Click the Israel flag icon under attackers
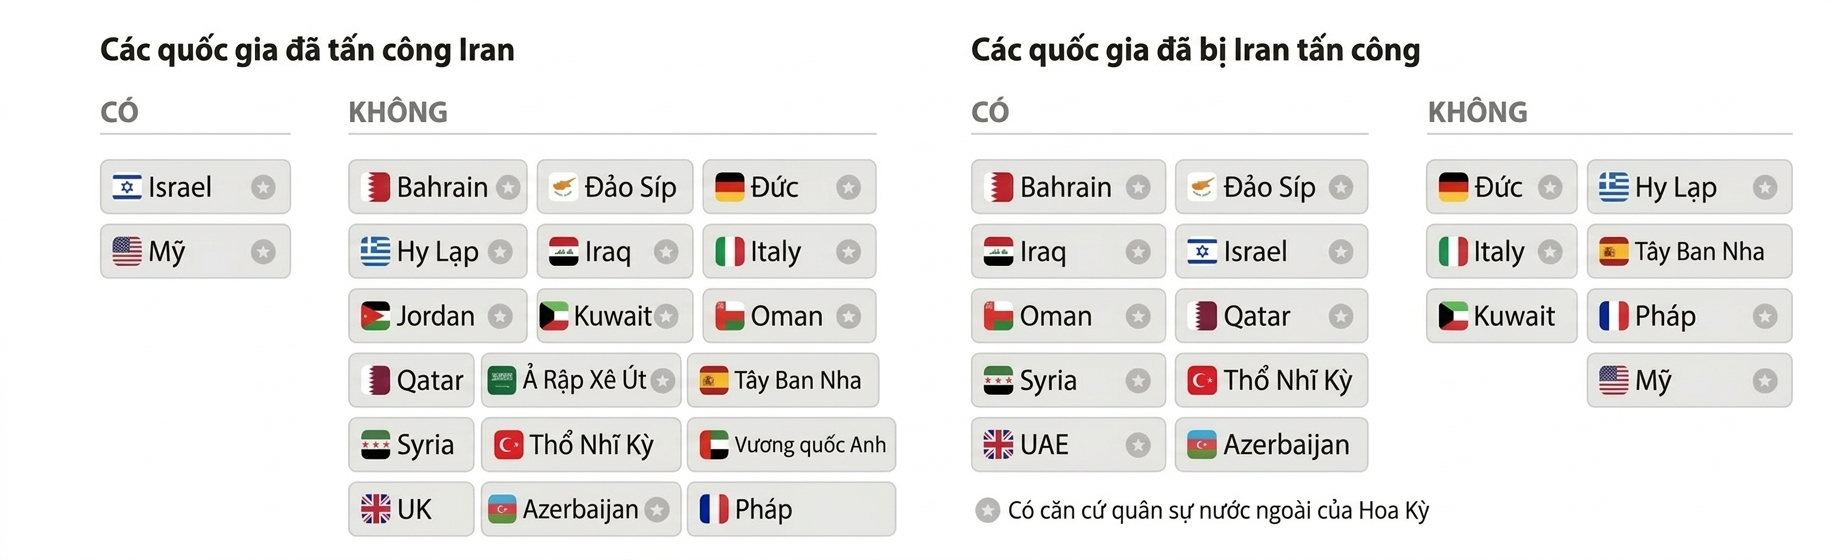This screenshot has height=560, width=1832. click(127, 187)
